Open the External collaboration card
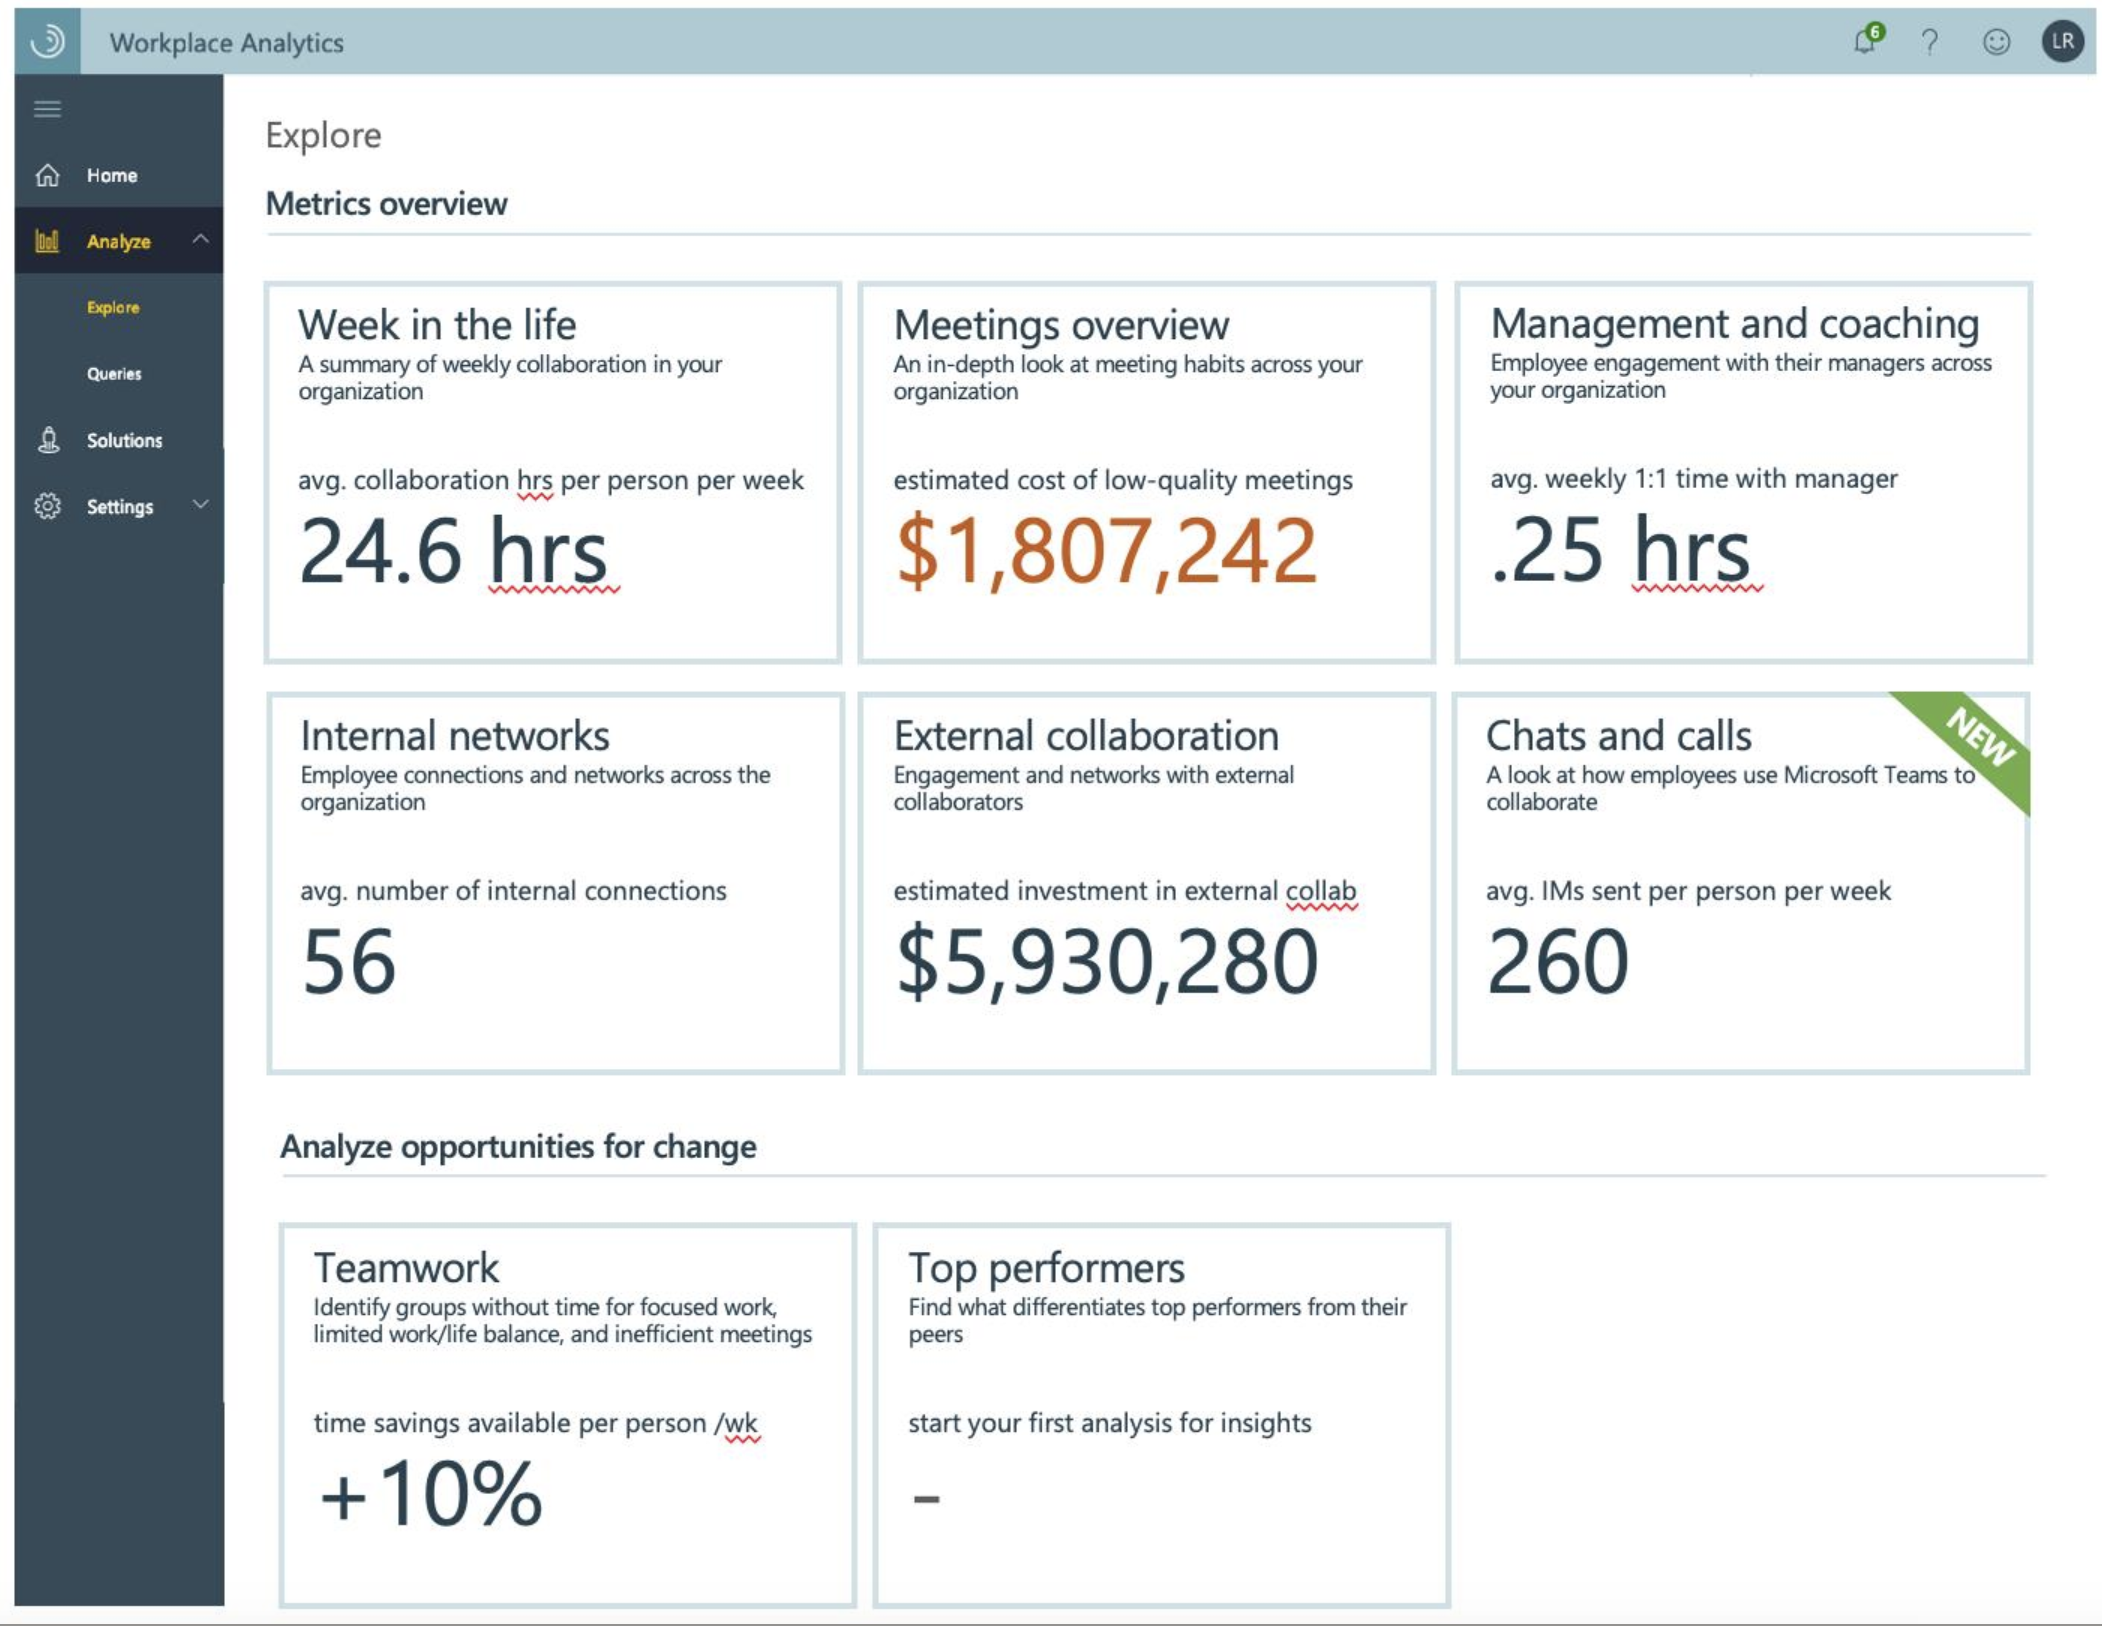The width and height of the screenshot is (2102, 1626). click(1146, 883)
